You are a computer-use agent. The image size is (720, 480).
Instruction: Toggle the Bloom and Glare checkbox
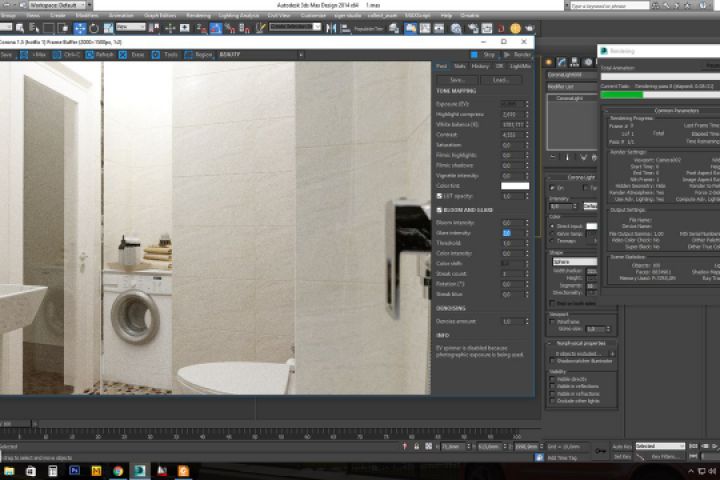pyautogui.click(x=439, y=210)
